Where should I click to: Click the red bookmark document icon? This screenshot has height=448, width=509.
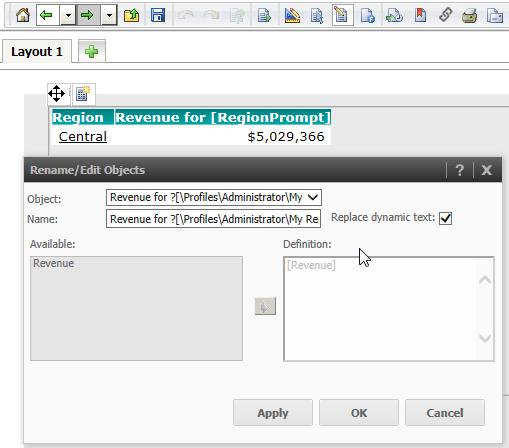coord(420,15)
